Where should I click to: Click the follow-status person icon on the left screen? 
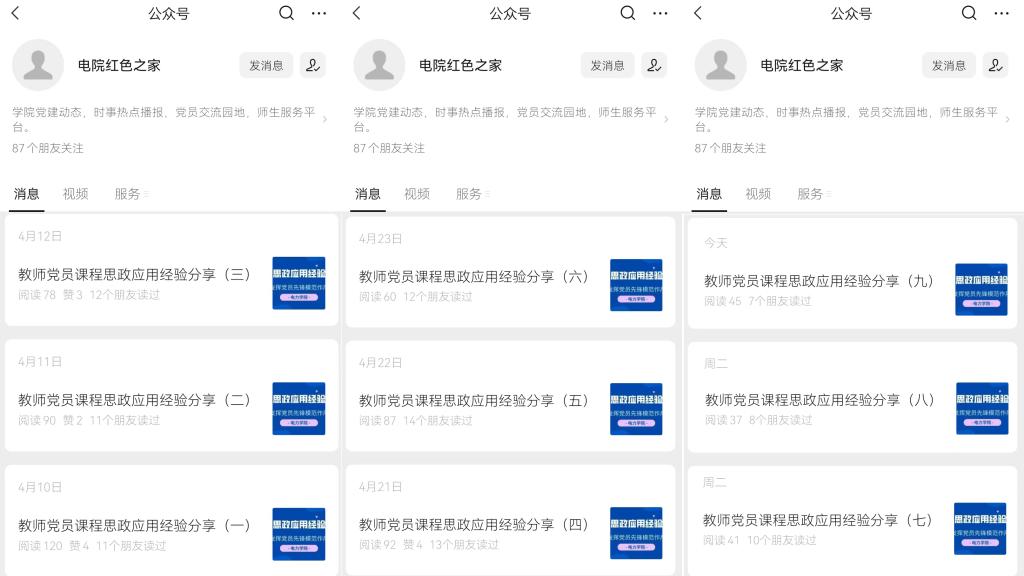[x=313, y=65]
